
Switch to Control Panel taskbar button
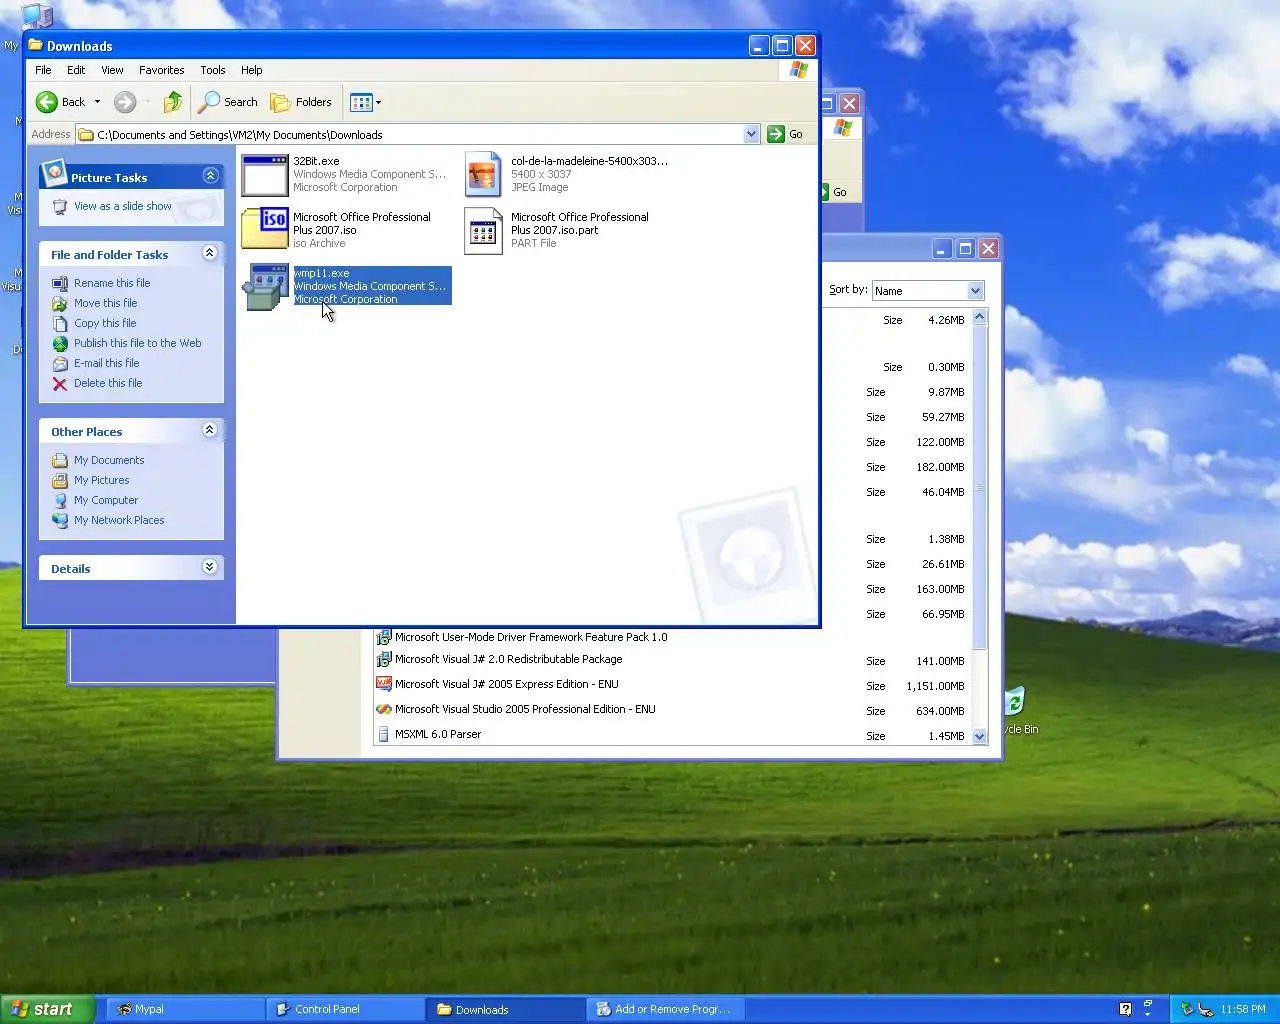point(344,1009)
